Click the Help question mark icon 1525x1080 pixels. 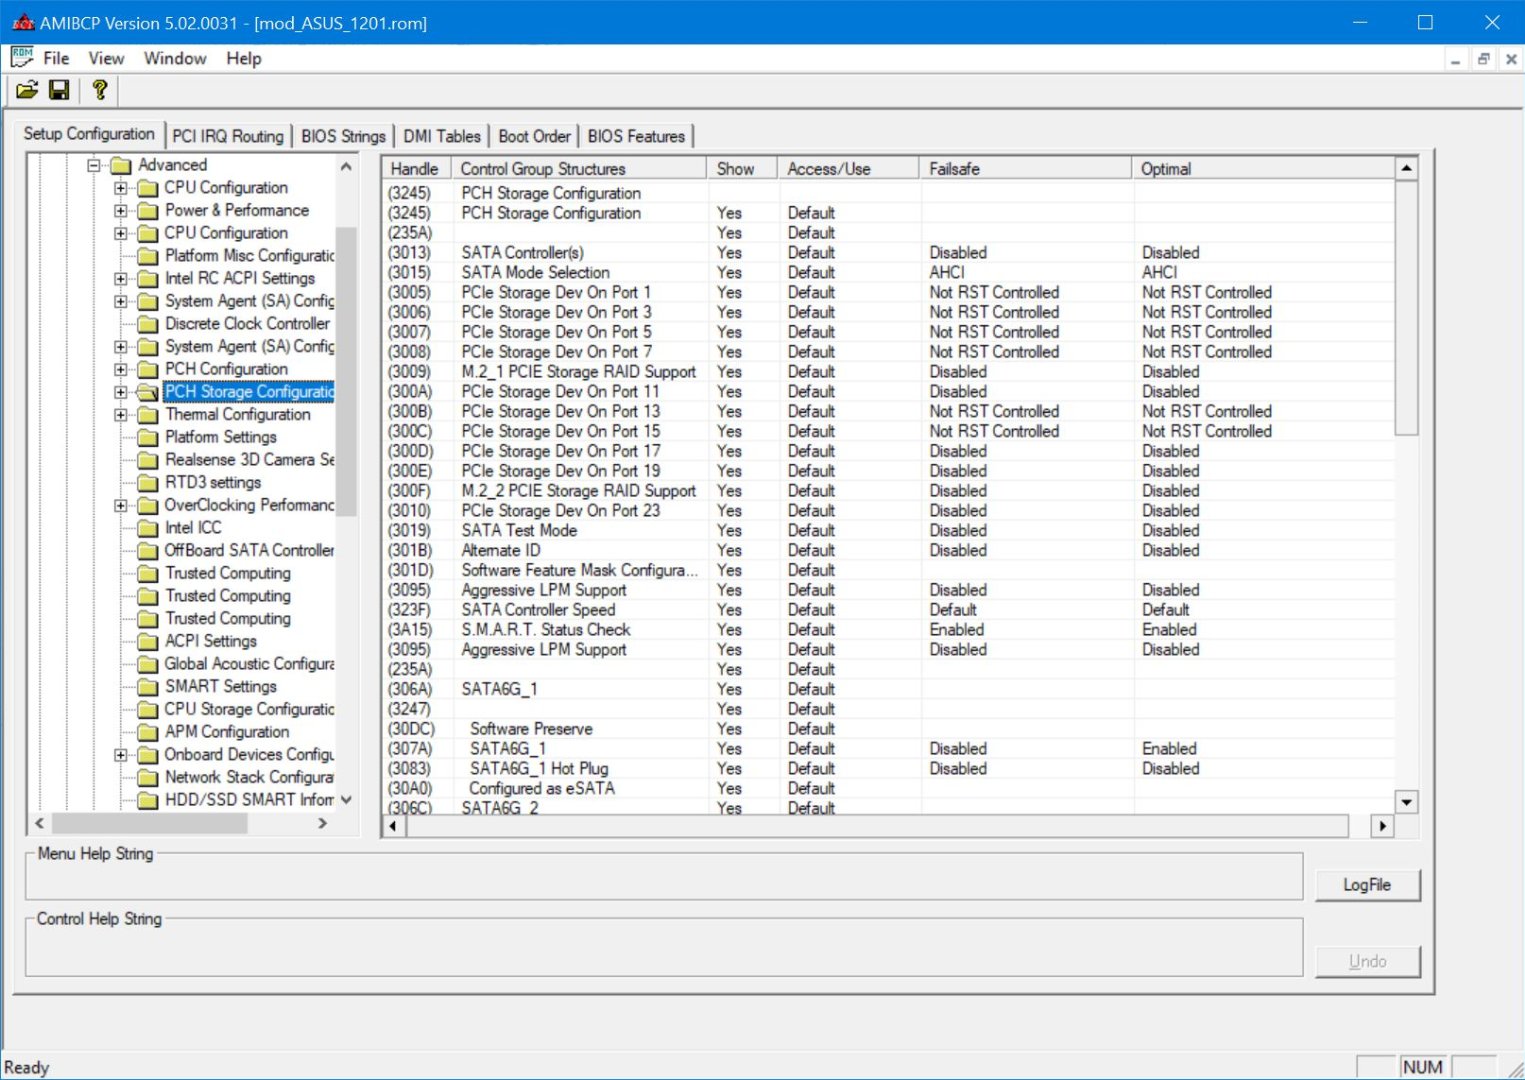coord(99,90)
